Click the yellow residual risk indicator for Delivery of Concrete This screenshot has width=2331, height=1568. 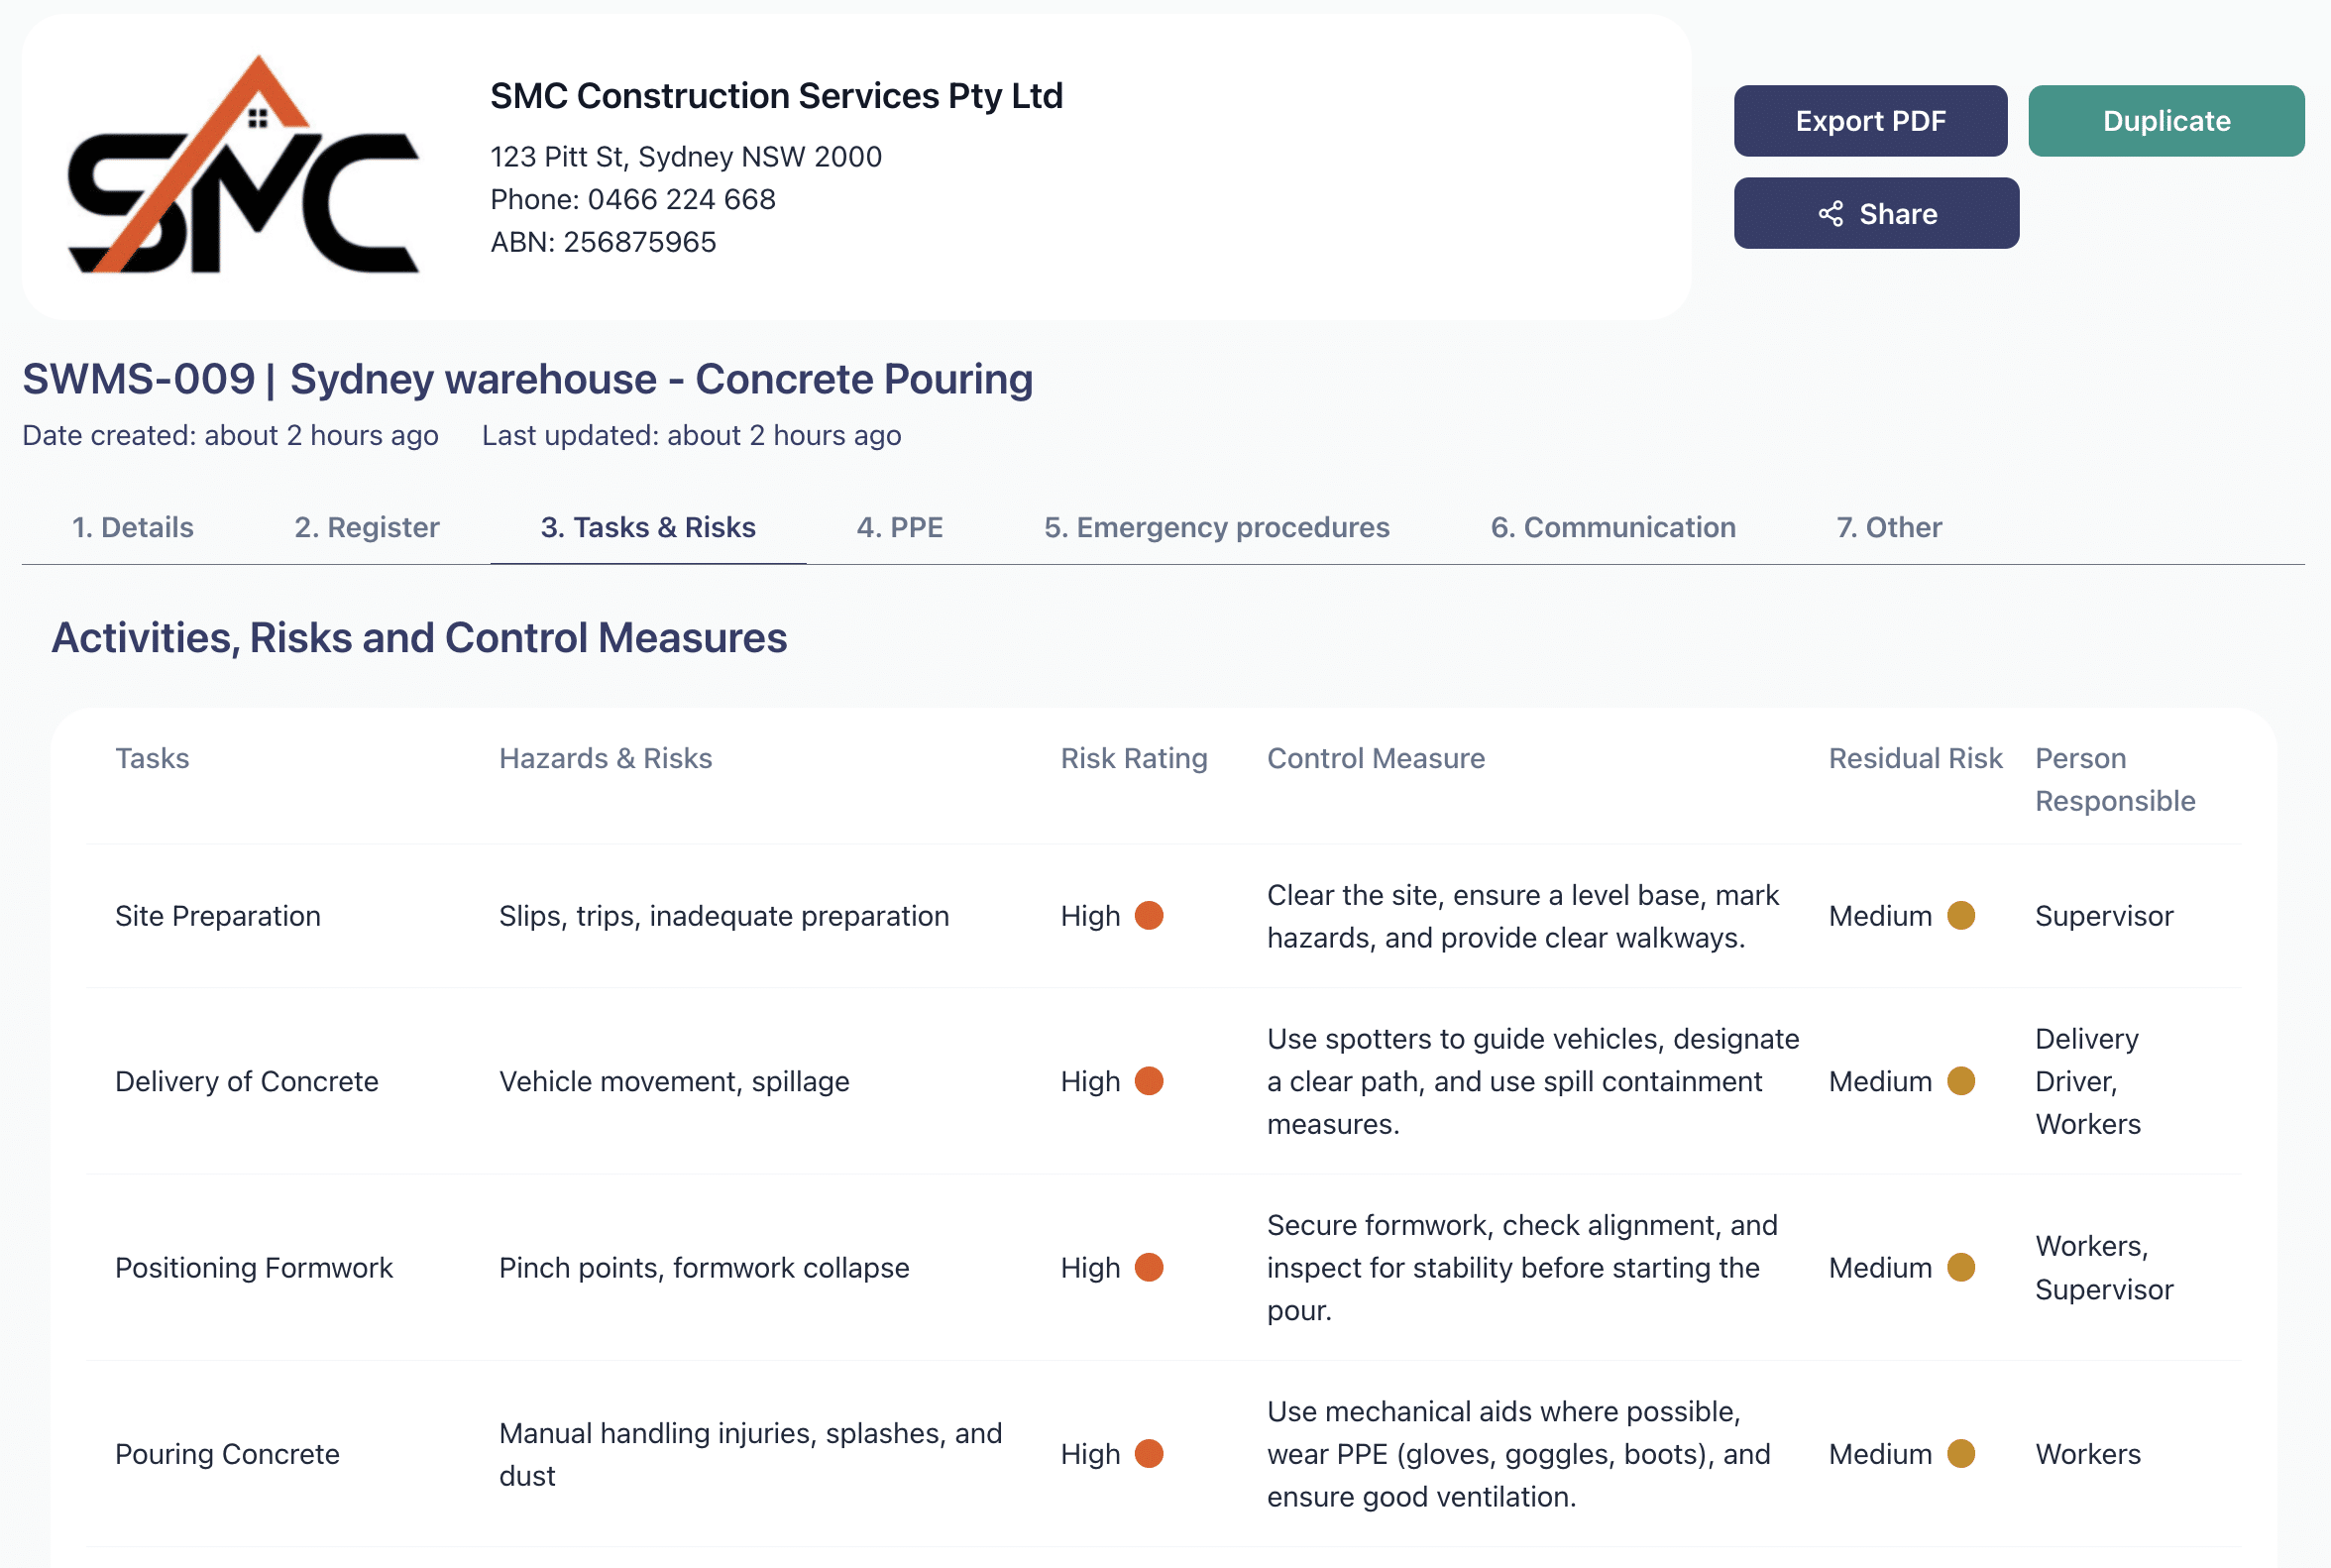[1963, 1081]
